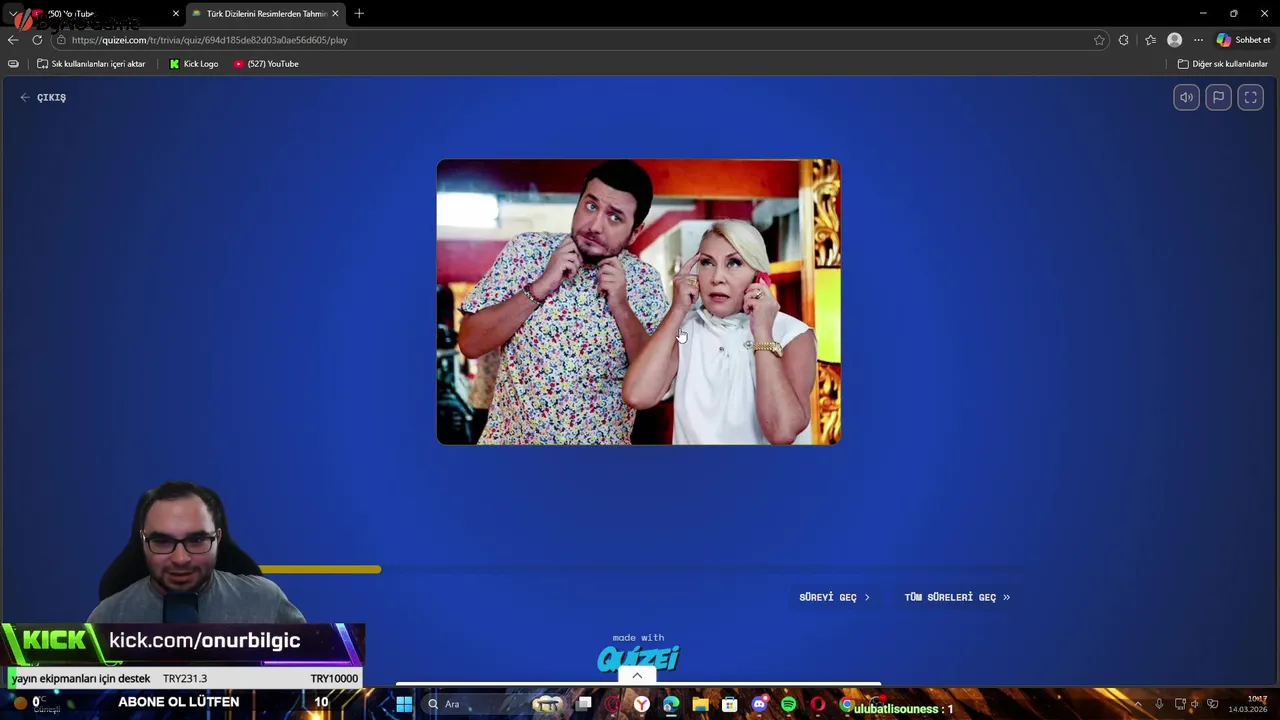Open the Favorites list icon in the toolbar
Viewport: 1280px width, 720px height.
[1150, 40]
